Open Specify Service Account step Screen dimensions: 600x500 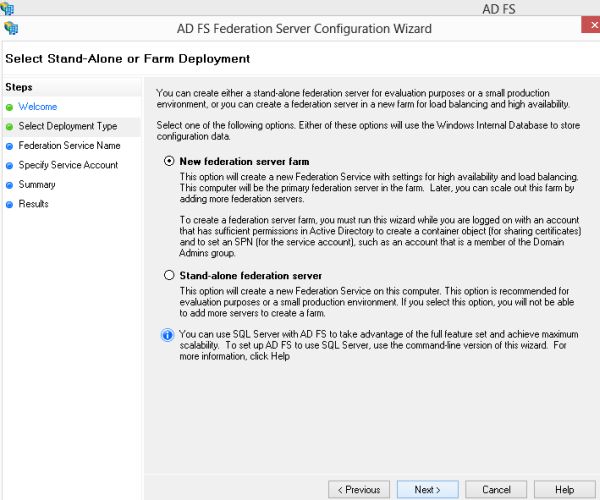[68, 165]
